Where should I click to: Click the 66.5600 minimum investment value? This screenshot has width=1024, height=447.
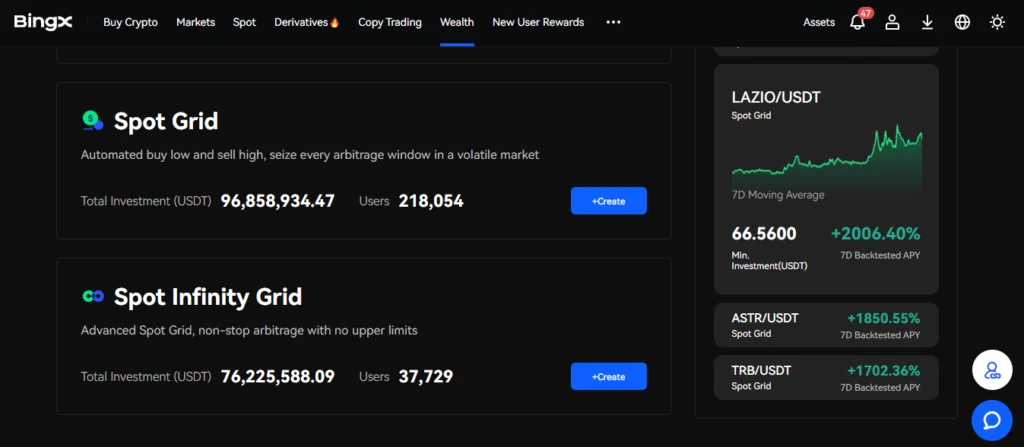coord(764,233)
